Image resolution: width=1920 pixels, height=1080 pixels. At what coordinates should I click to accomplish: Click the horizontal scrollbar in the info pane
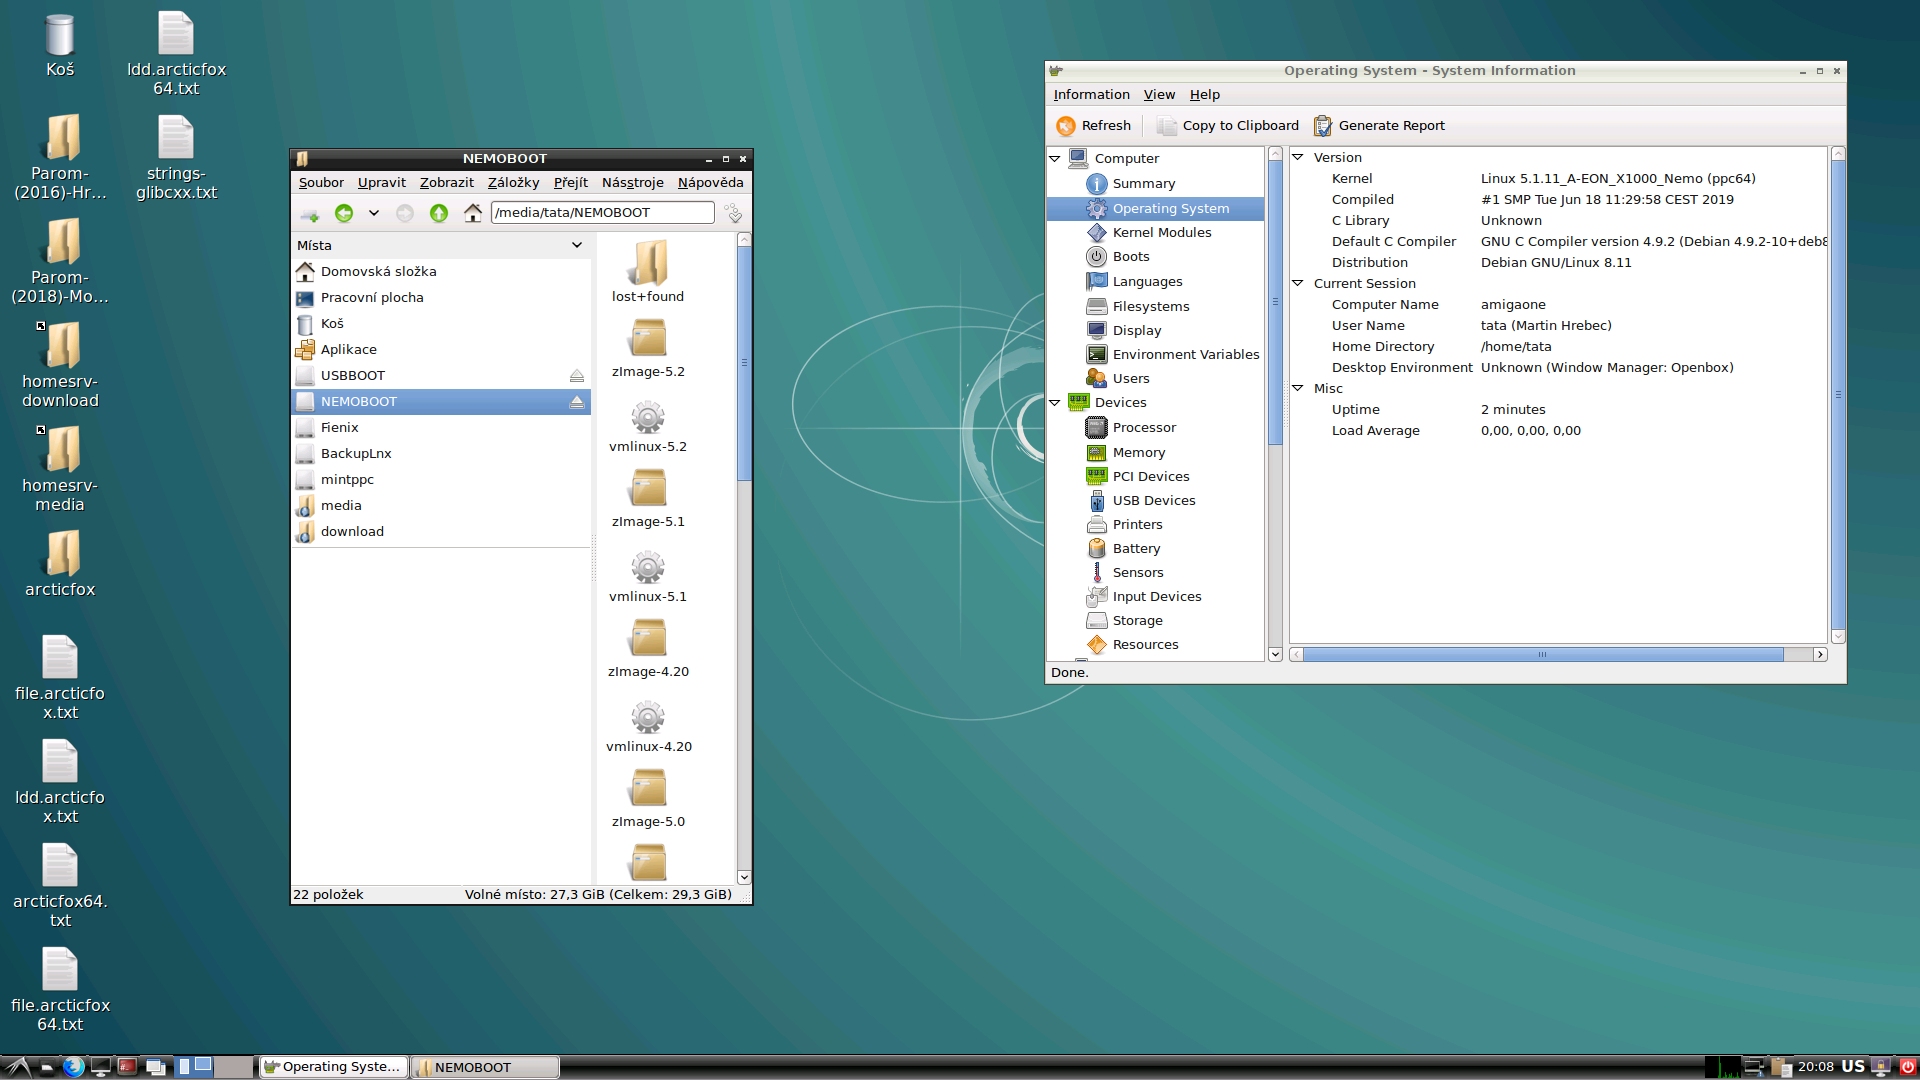click(x=1542, y=655)
